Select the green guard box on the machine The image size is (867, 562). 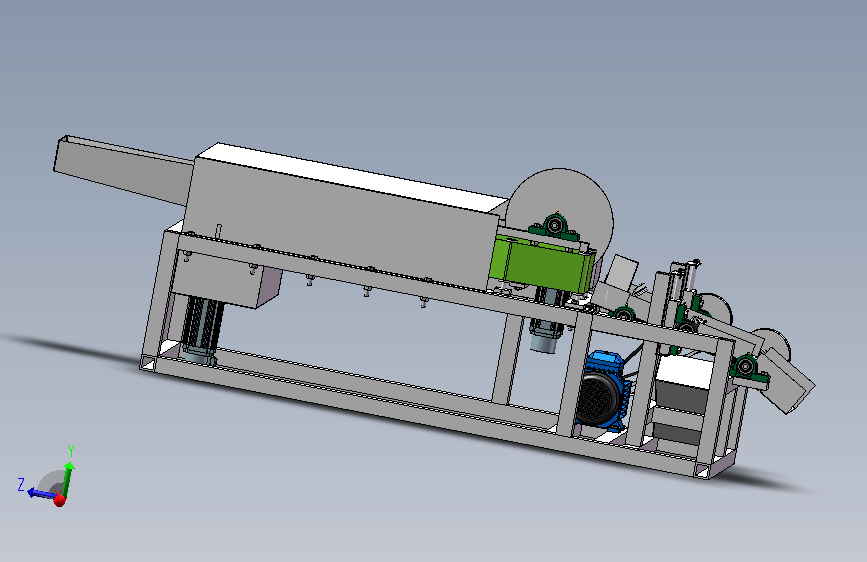click(x=542, y=265)
